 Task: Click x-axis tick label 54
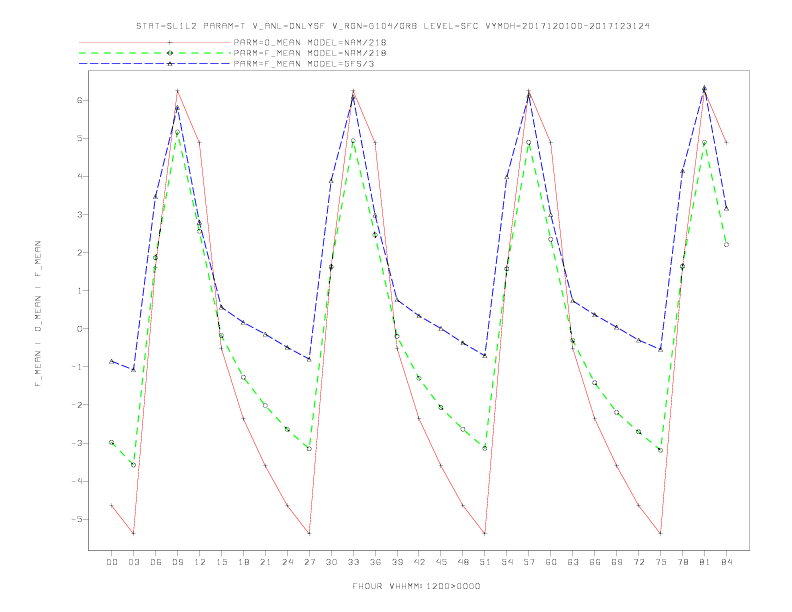(x=507, y=562)
